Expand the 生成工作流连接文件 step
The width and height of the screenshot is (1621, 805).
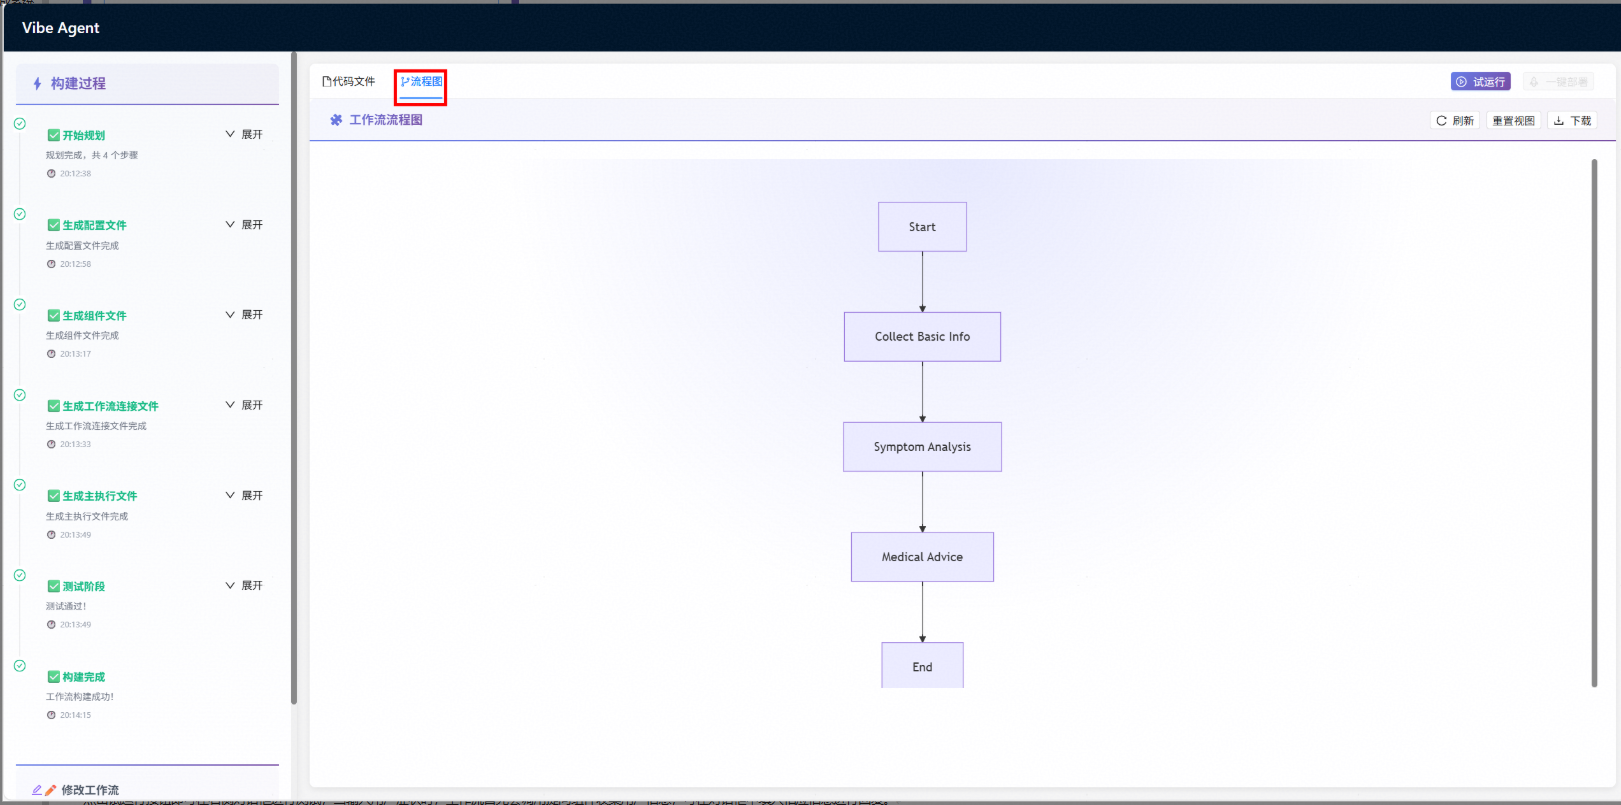[244, 405]
